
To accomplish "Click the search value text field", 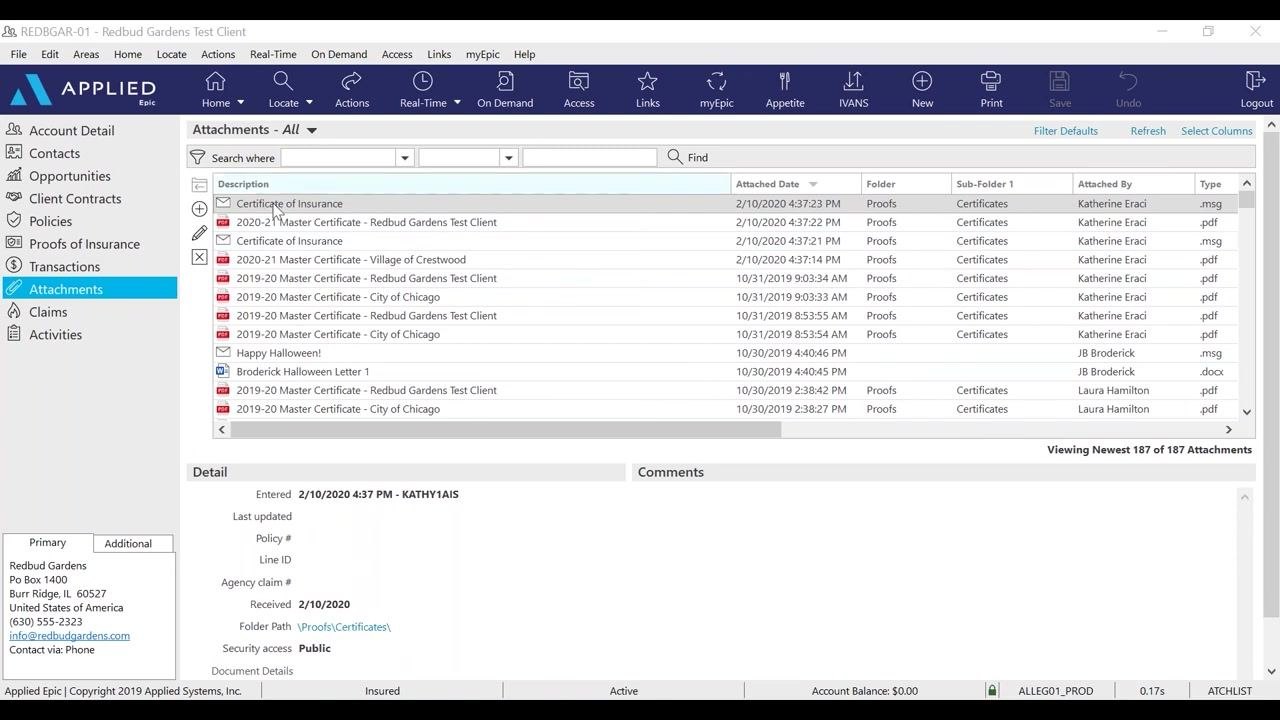I will pyautogui.click(x=589, y=158).
